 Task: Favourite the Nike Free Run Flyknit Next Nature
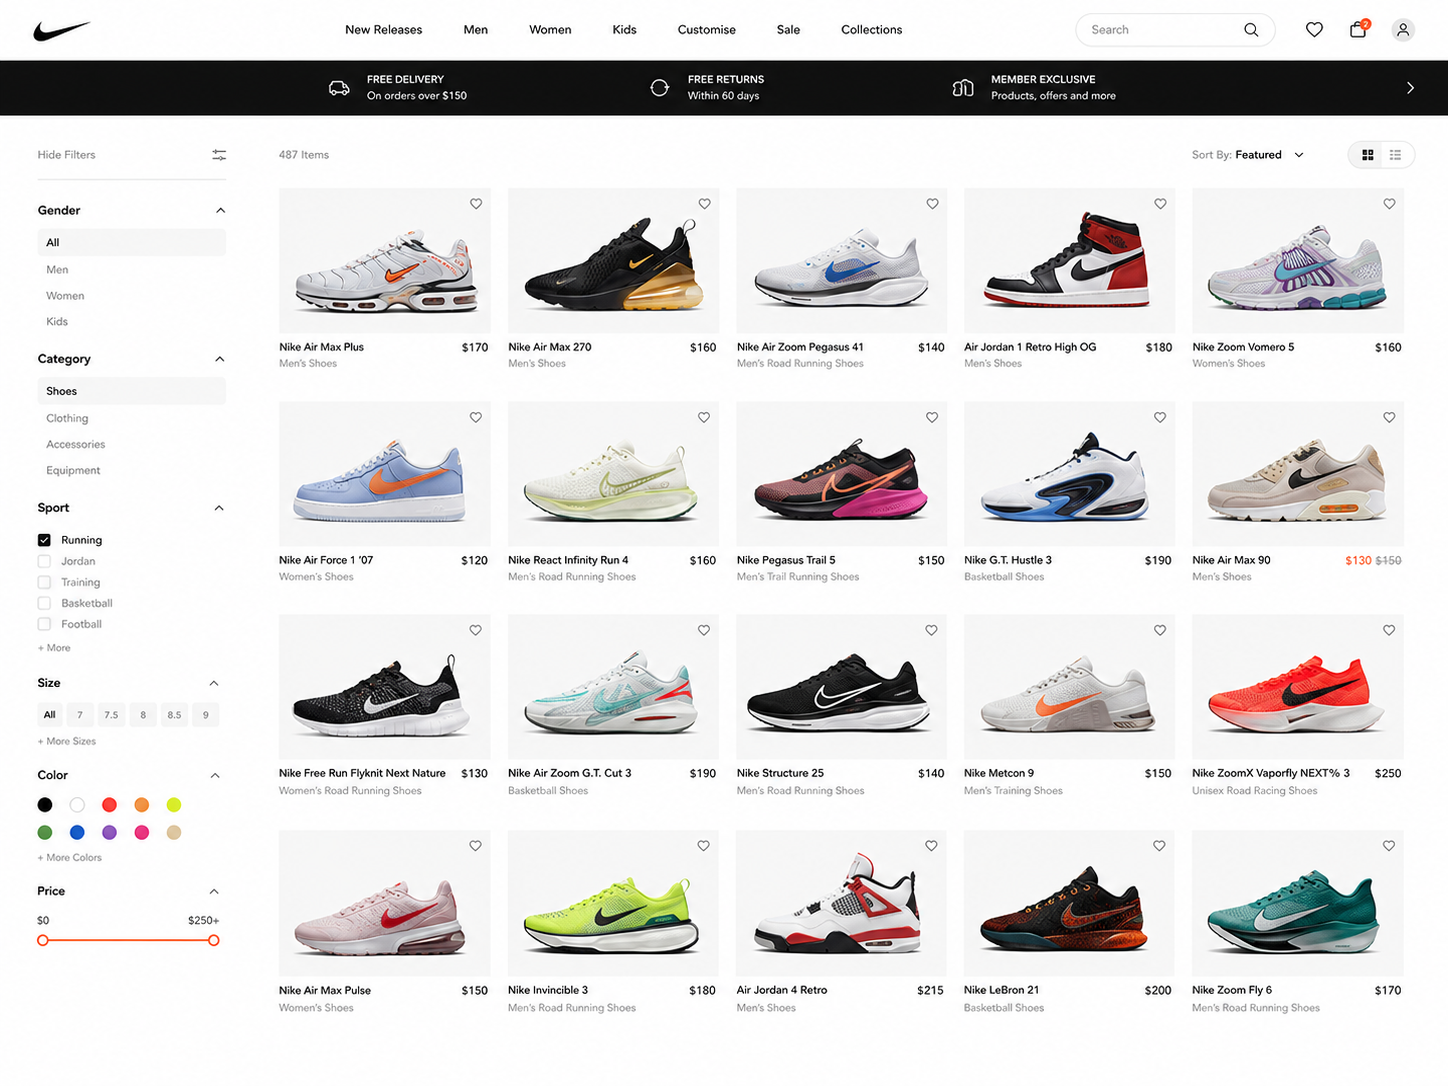click(x=476, y=631)
